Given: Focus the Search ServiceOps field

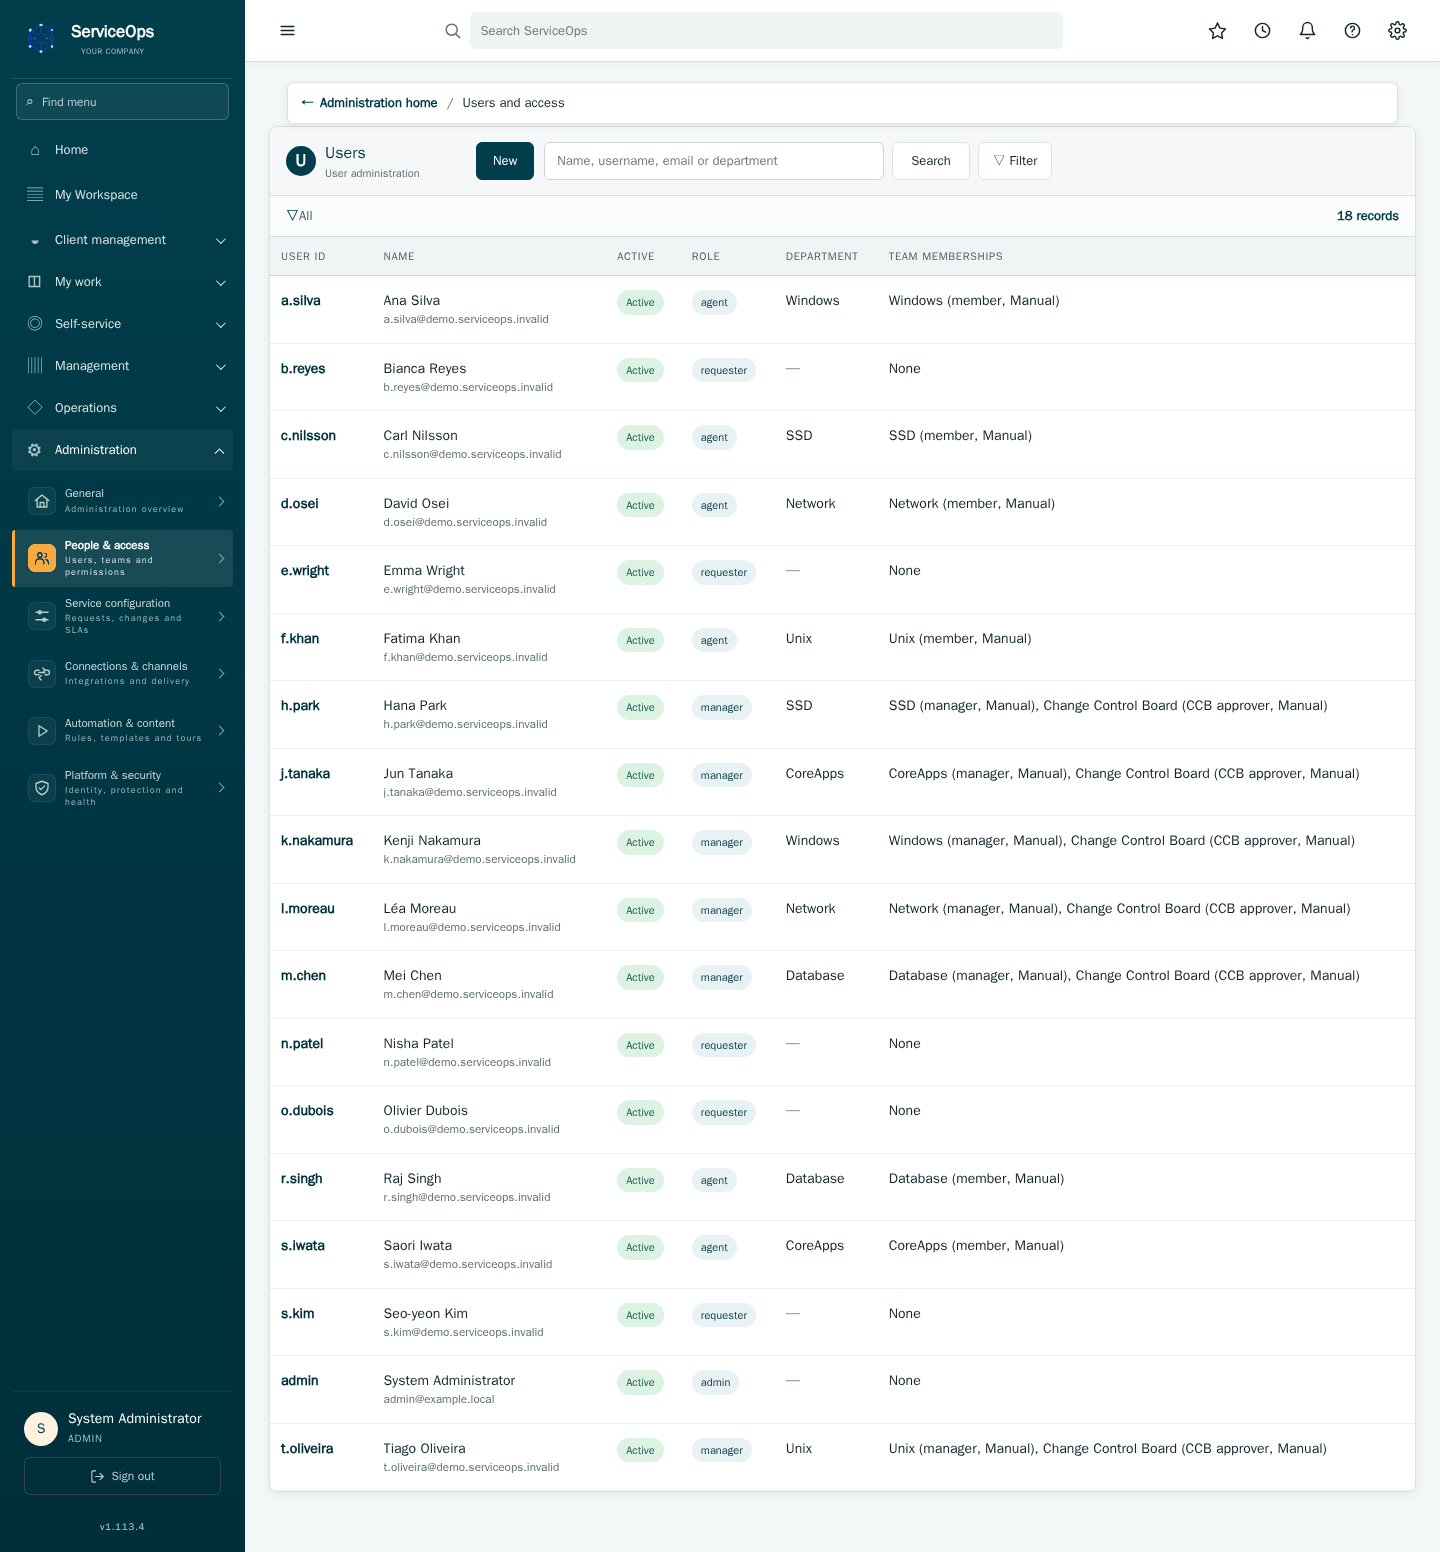Looking at the screenshot, I should pos(766,31).
